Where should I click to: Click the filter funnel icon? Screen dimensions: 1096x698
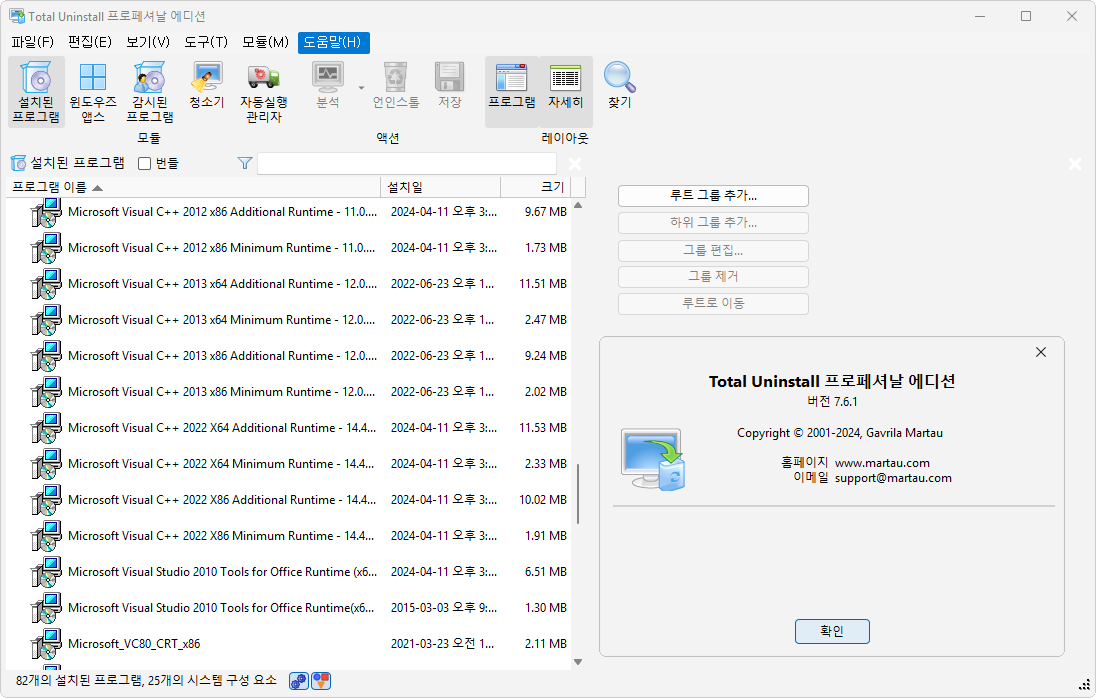click(245, 163)
